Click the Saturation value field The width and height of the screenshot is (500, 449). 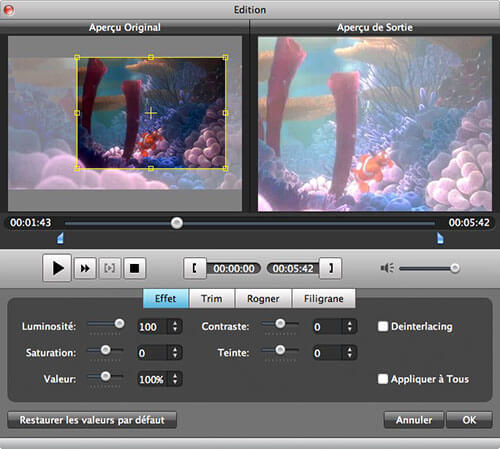point(153,353)
